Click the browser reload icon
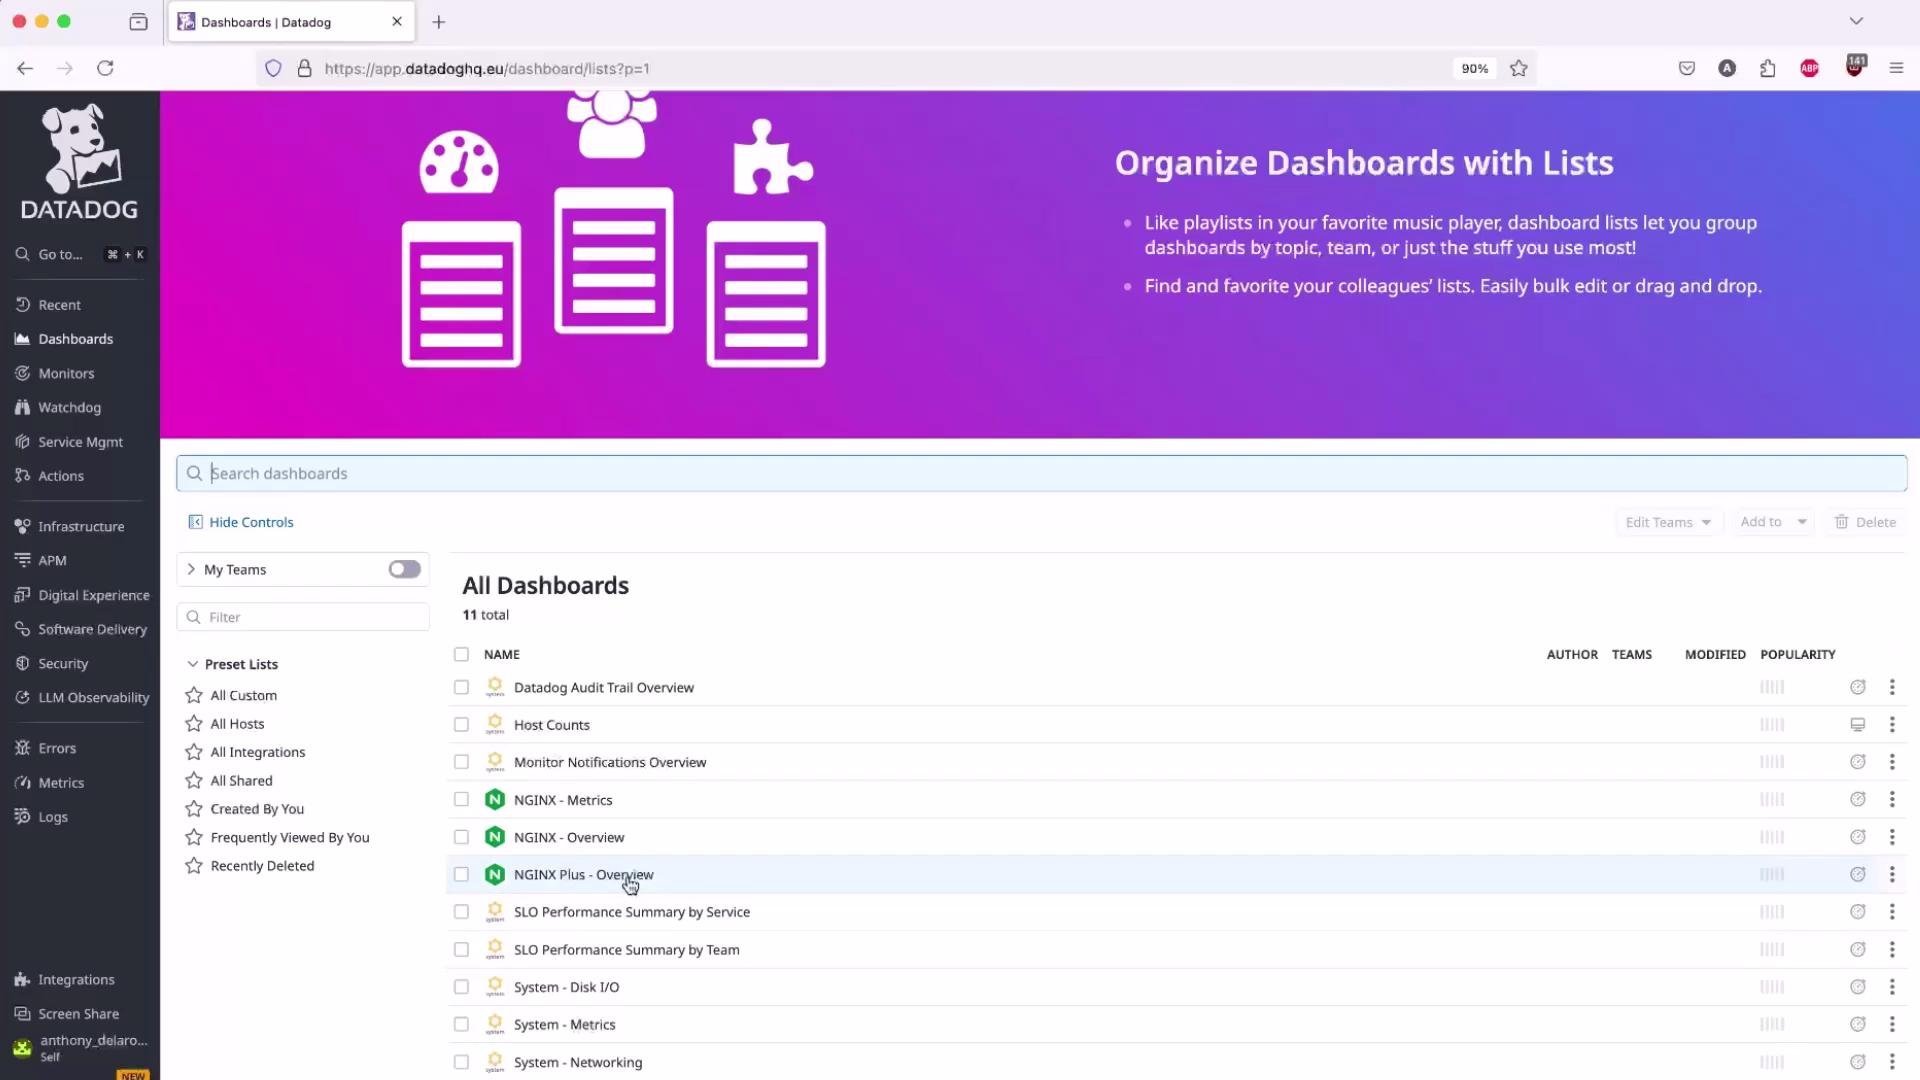Image resolution: width=1920 pixels, height=1080 pixels. pos(105,68)
